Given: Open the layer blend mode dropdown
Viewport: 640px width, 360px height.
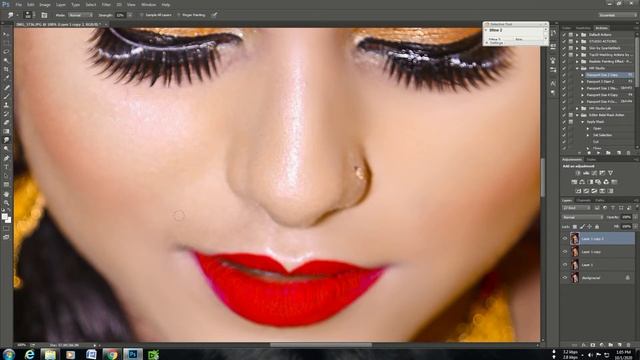Looking at the screenshot, I should pos(583,217).
